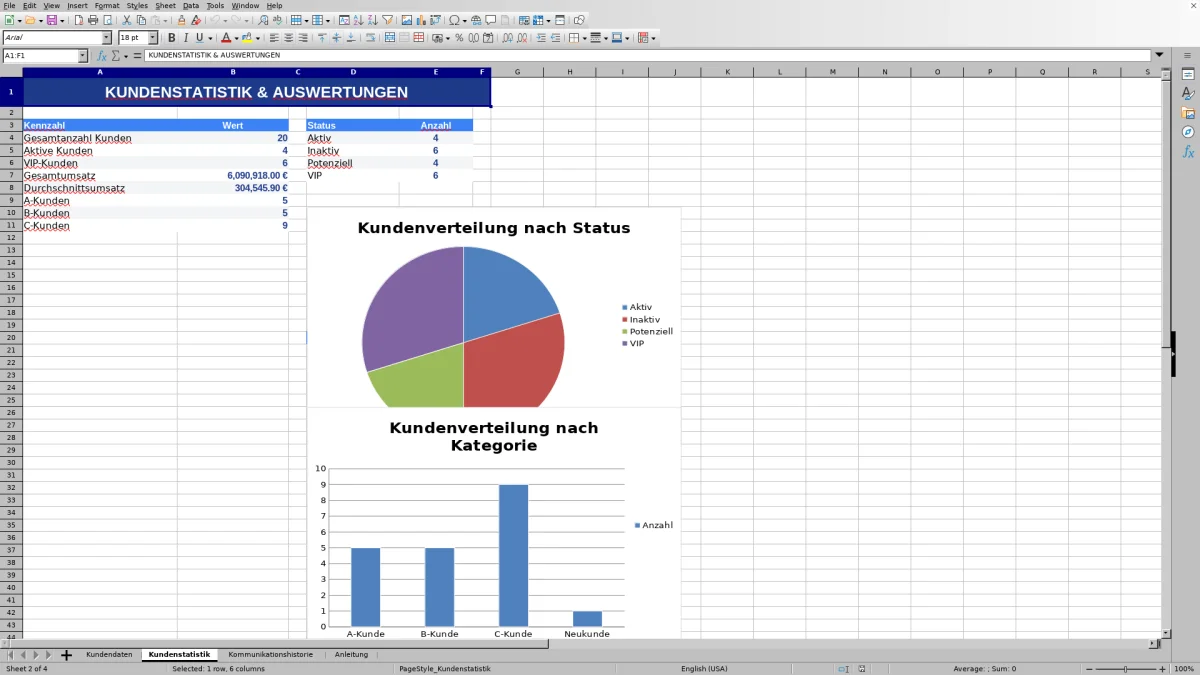The image size is (1200, 675).
Task: Click the Format as Percent icon
Action: (x=458, y=37)
